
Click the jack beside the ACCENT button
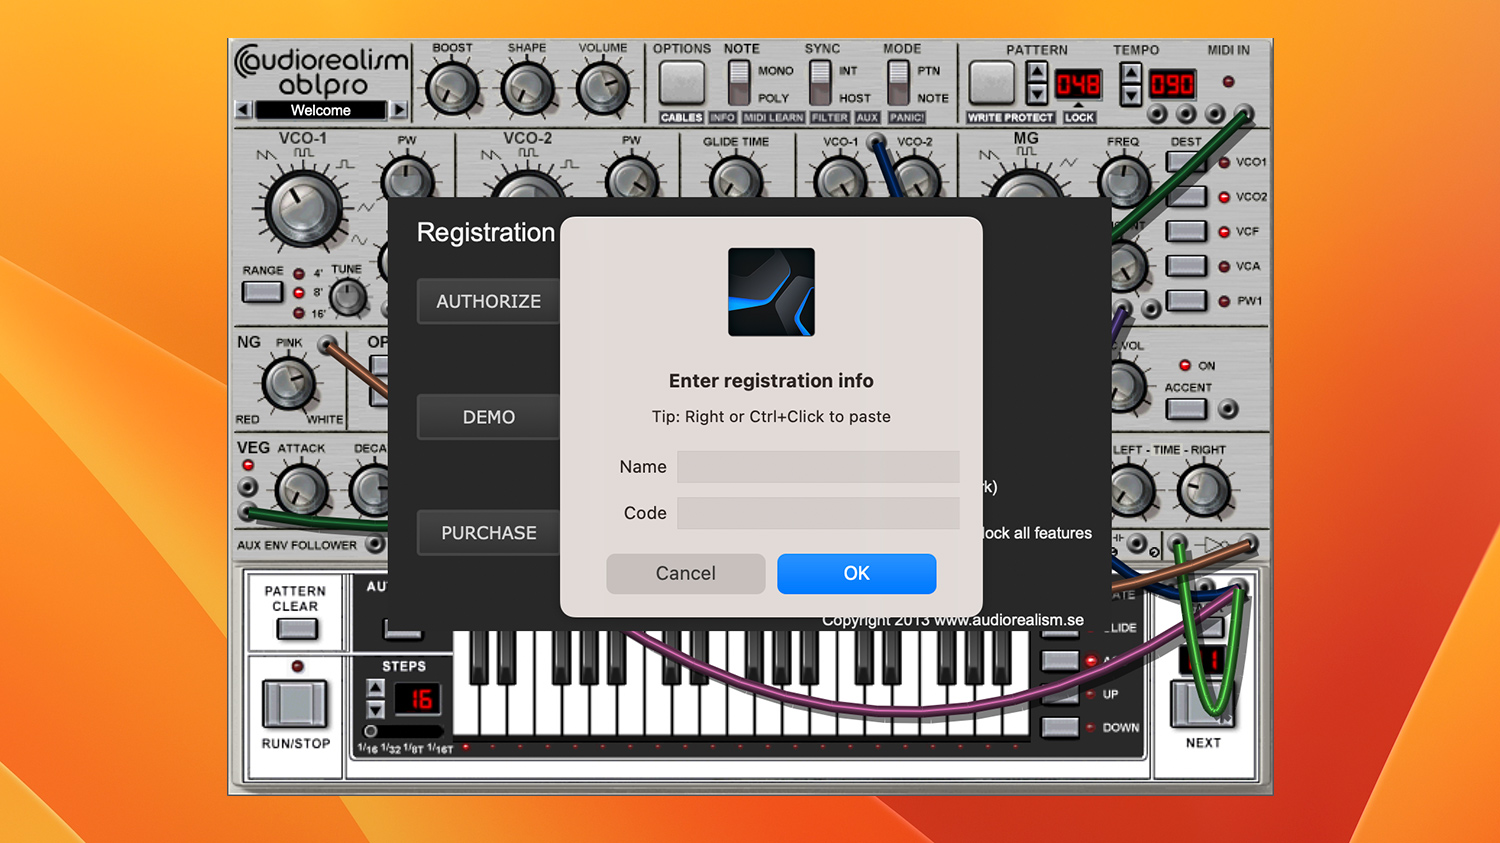[1228, 409]
